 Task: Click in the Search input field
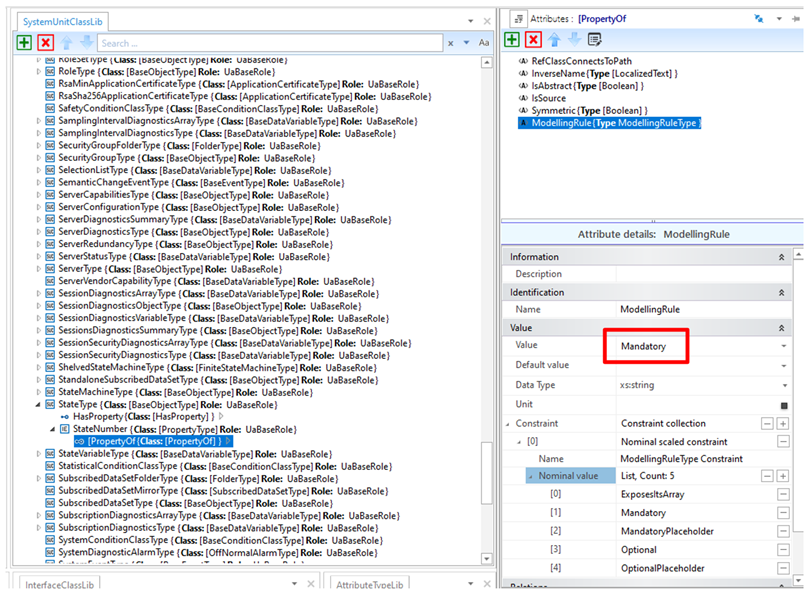[270, 43]
